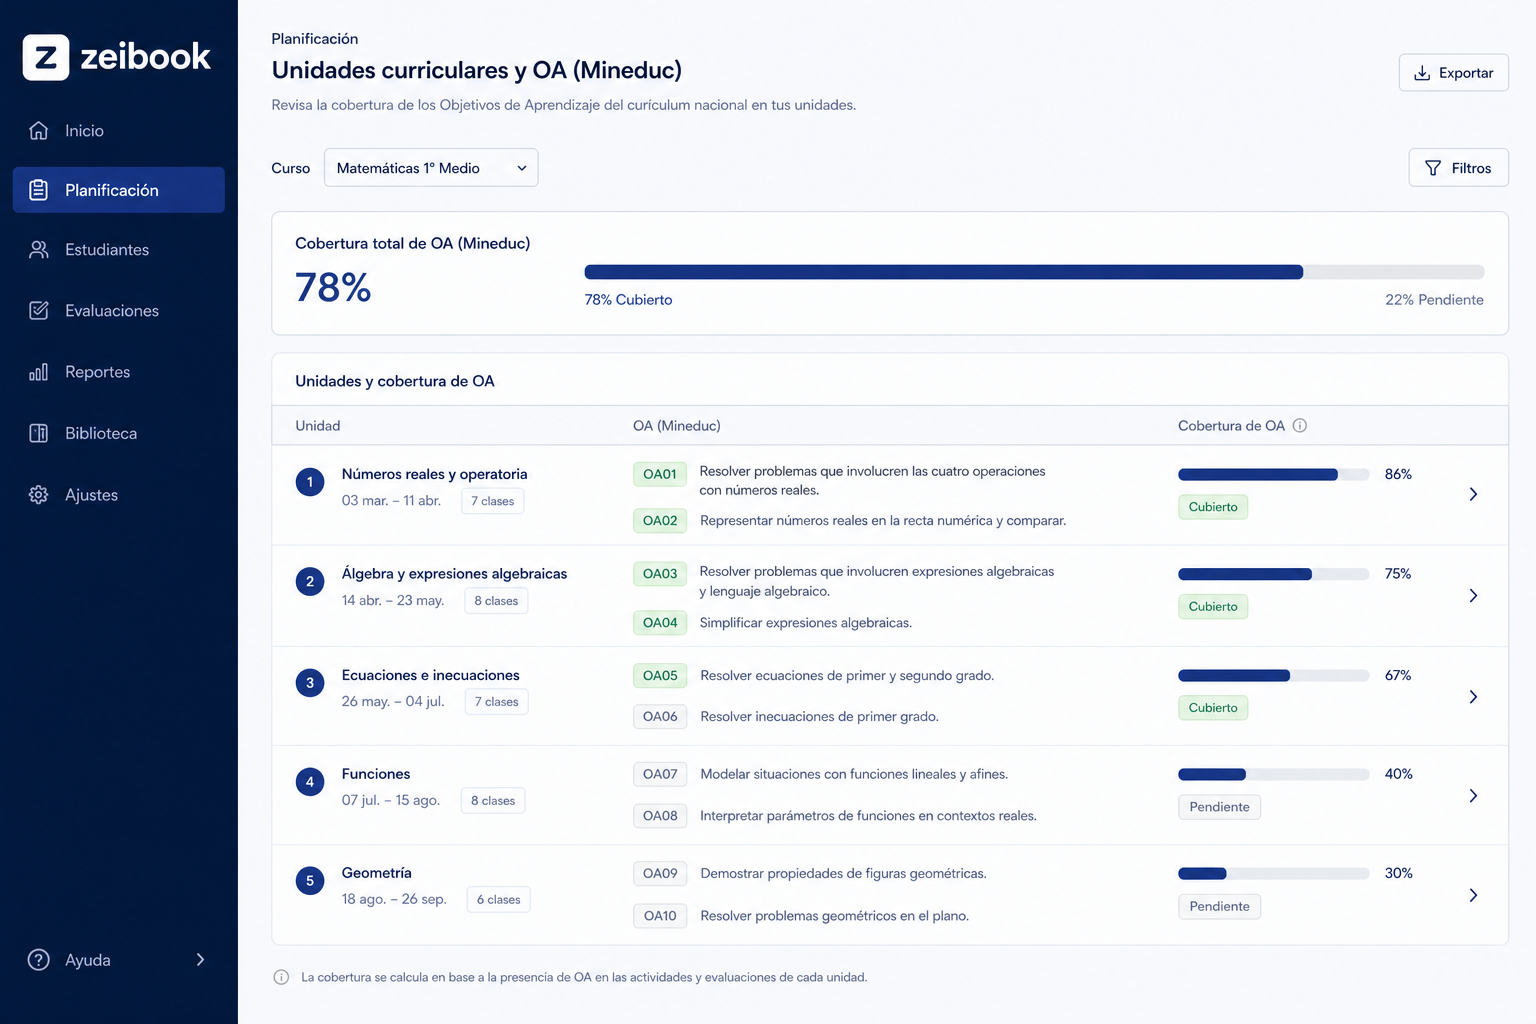The width and height of the screenshot is (1536, 1024).
Task: Click the unit number 5 badge
Action: coord(310,881)
